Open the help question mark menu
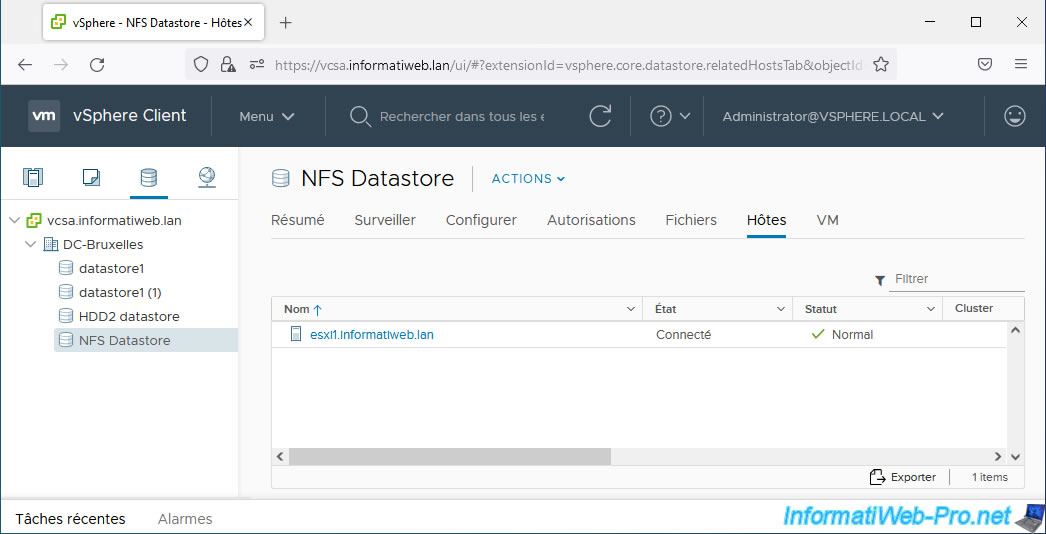 pos(661,116)
